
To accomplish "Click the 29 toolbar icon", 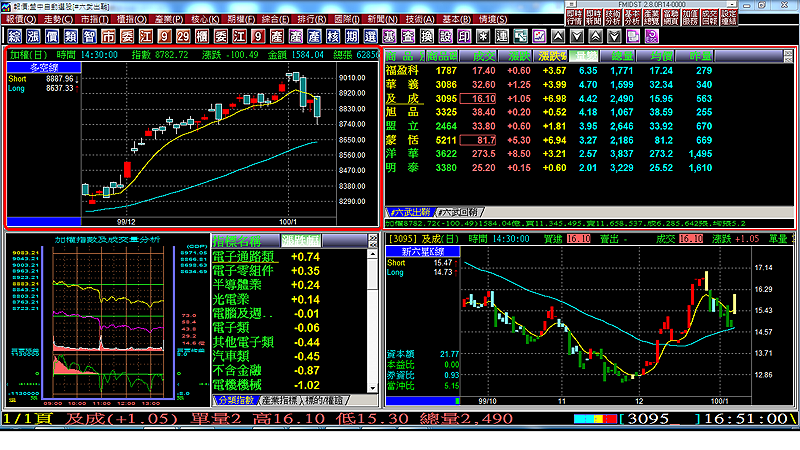I will (183, 36).
